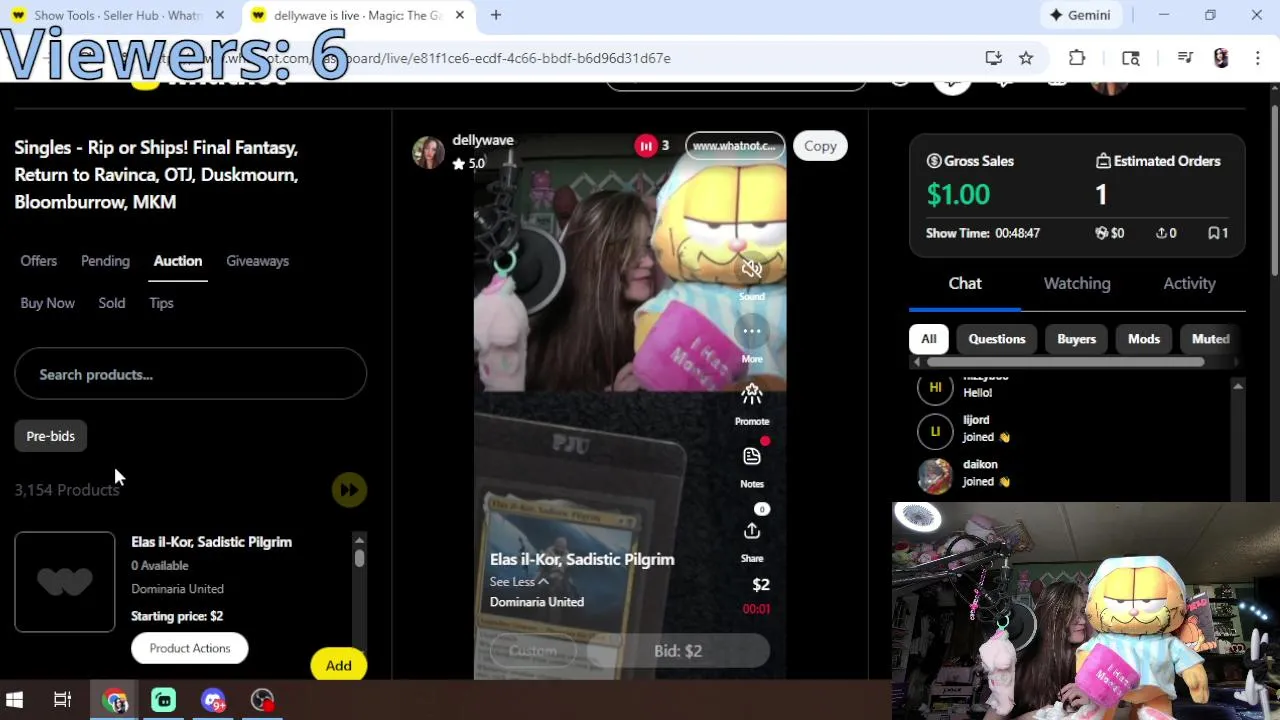Close the Show Tools Seller Hub tab
Viewport: 1280px width, 720px height.
pos(220,15)
